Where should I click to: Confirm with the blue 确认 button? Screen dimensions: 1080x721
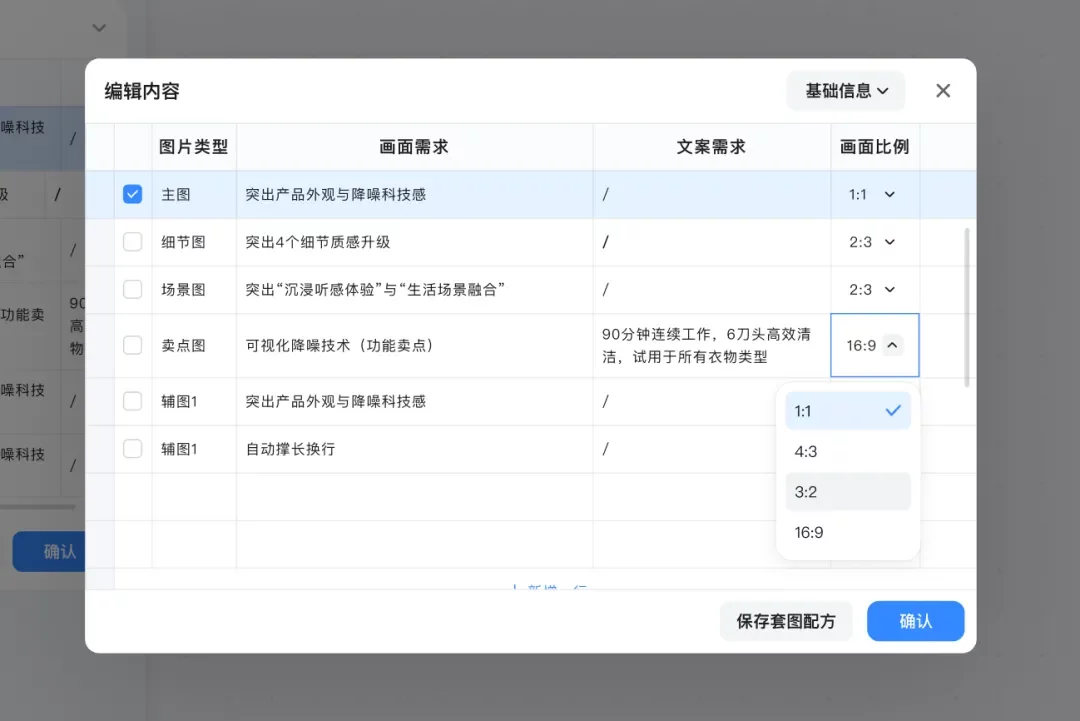coord(915,621)
